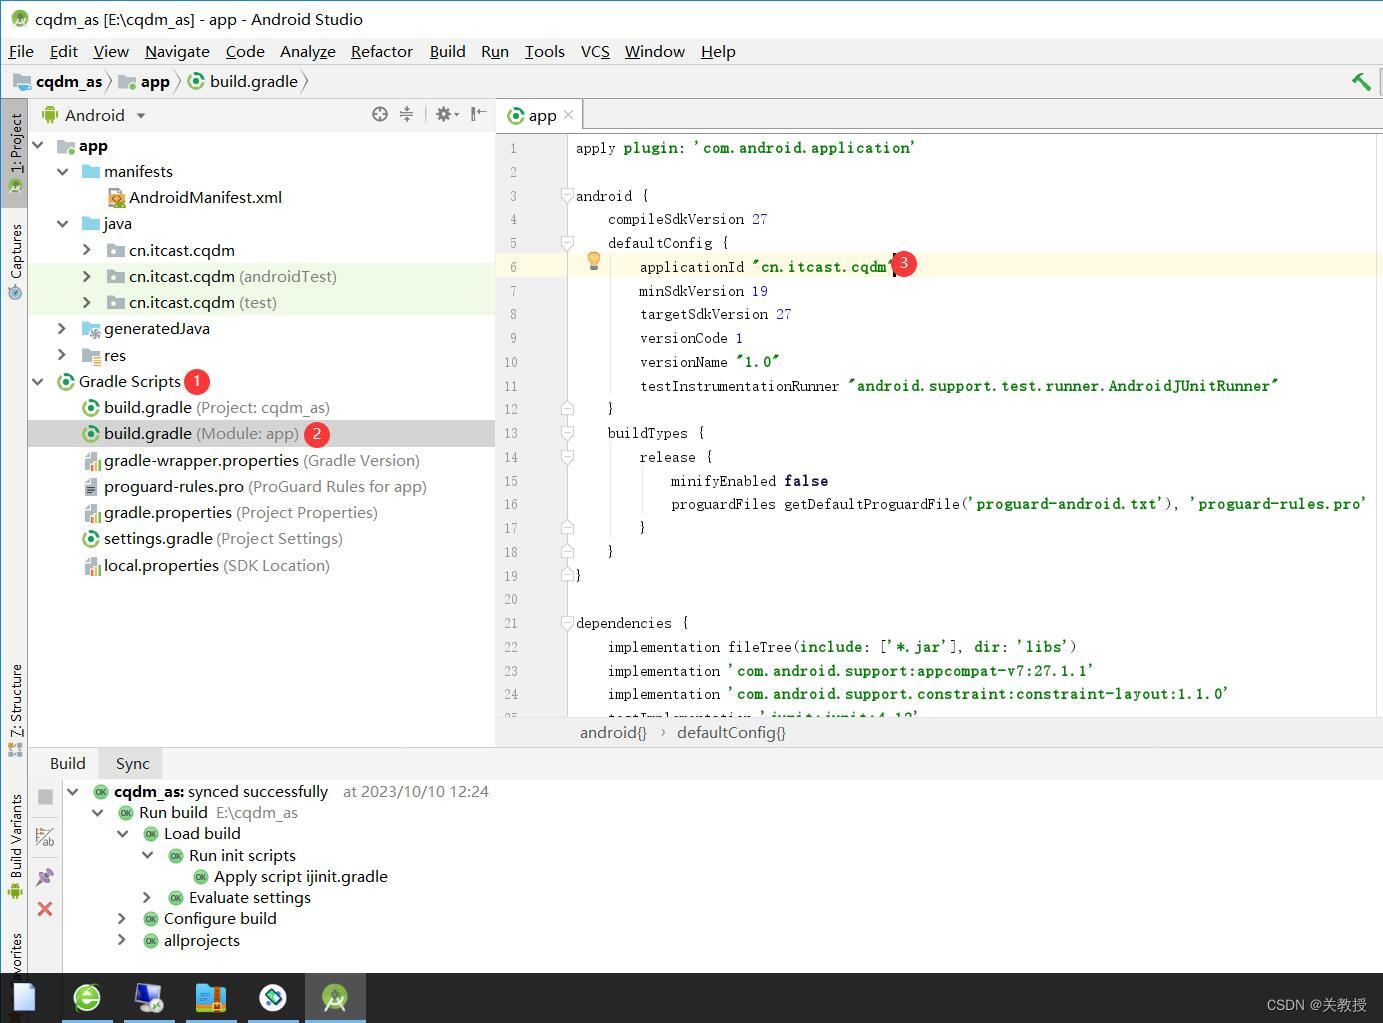Collapse the manifests folder
Screen dimensions: 1383x1023
(x=63, y=172)
